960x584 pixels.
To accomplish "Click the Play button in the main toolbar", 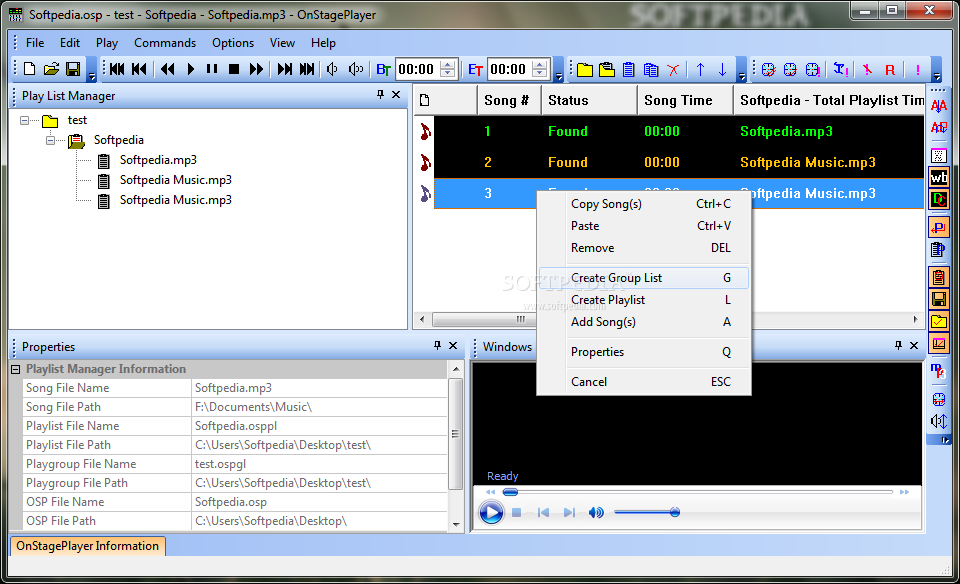I will [190, 69].
